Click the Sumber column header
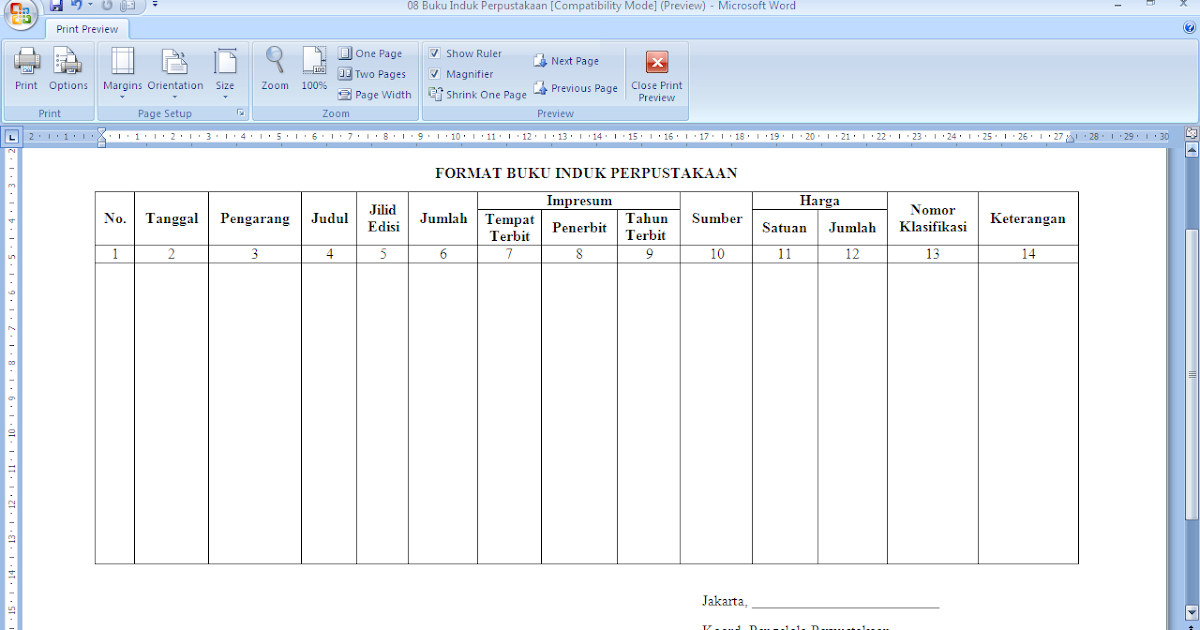Image resolution: width=1200 pixels, height=630 pixels. (x=717, y=218)
